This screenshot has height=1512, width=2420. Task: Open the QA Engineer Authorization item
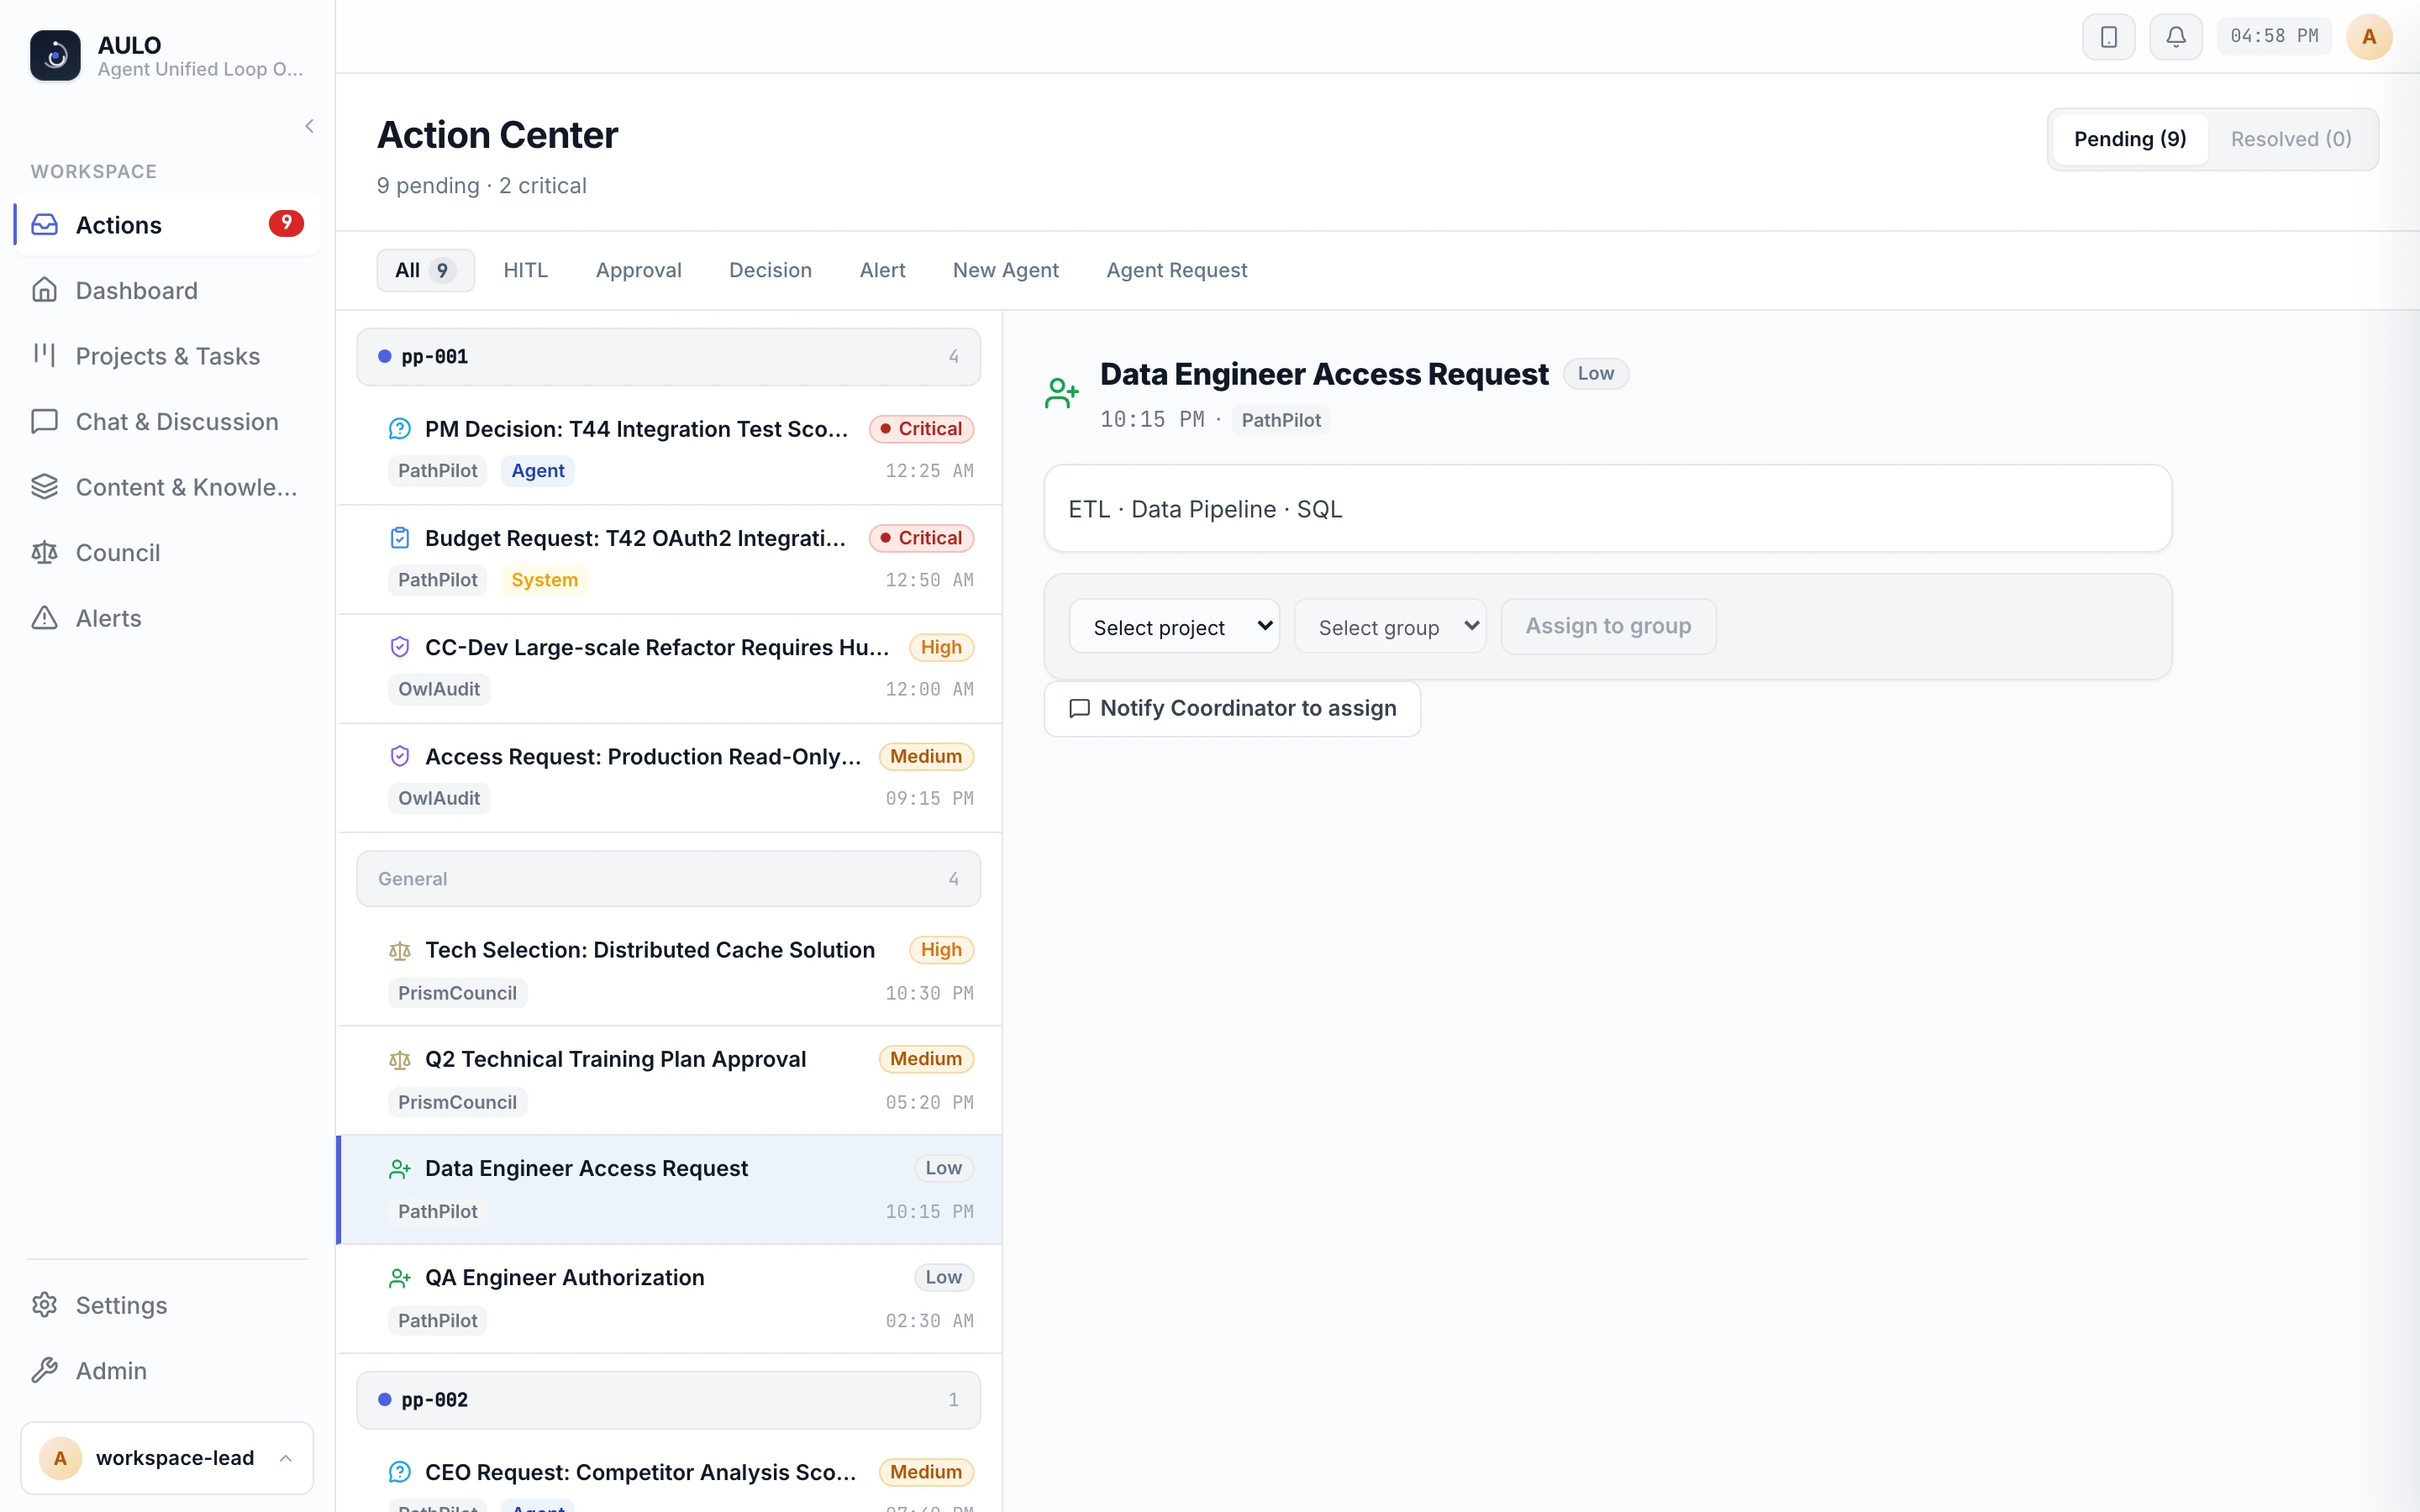point(670,1299)
